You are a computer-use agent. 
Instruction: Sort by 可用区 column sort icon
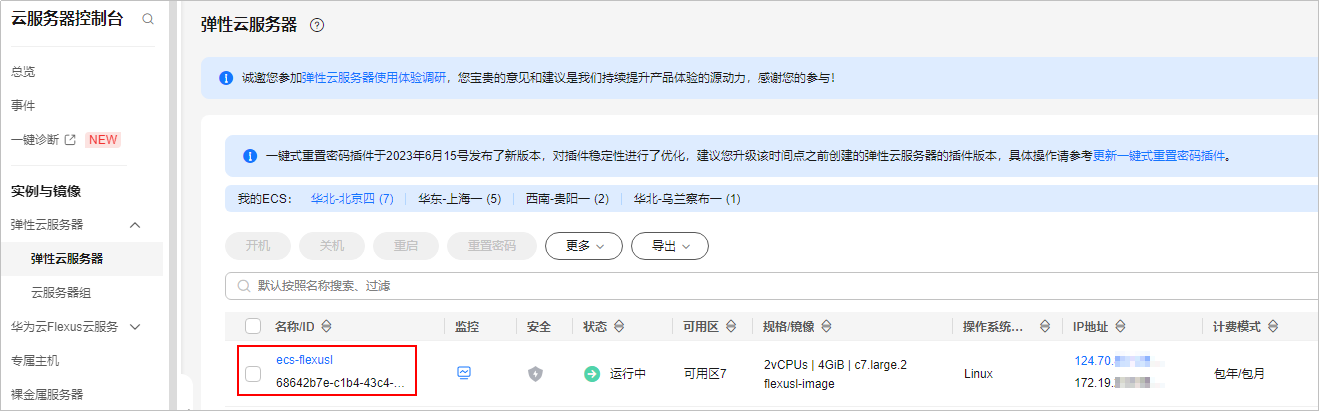point(732,326)
